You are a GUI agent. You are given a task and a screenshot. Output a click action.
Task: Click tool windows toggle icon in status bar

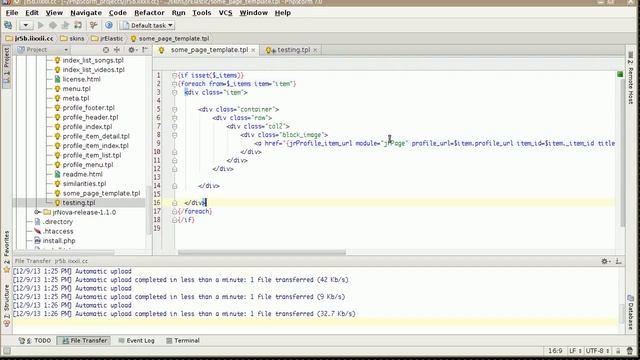pyautogui.click(x=7, y=351)
